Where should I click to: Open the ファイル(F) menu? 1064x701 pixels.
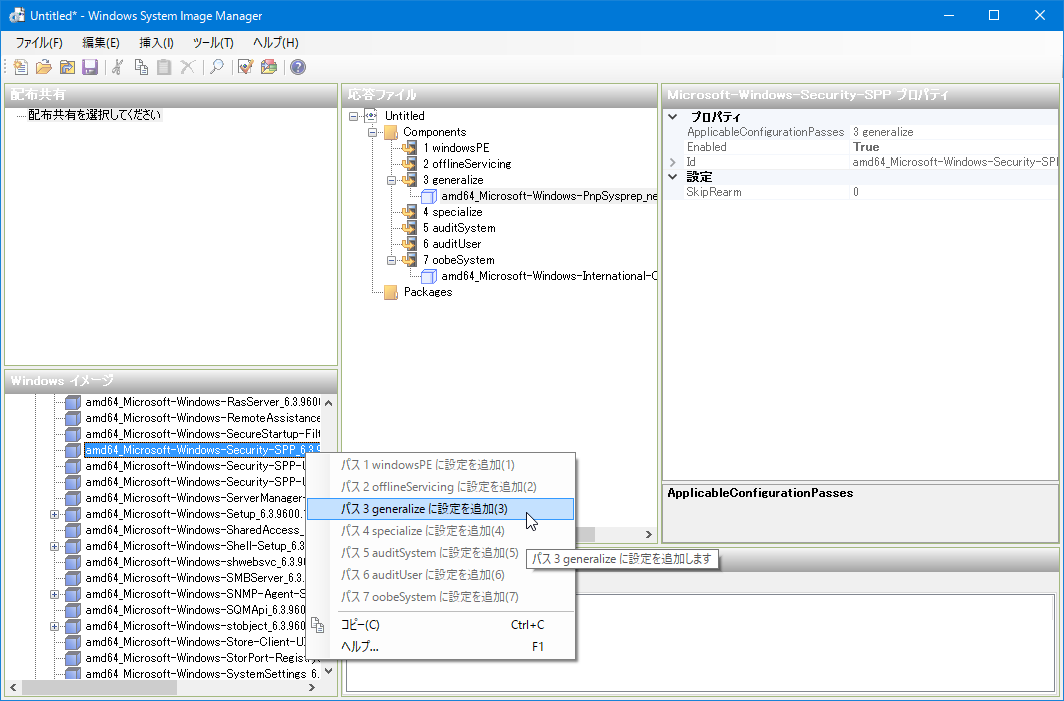click(x=39, y=43)
